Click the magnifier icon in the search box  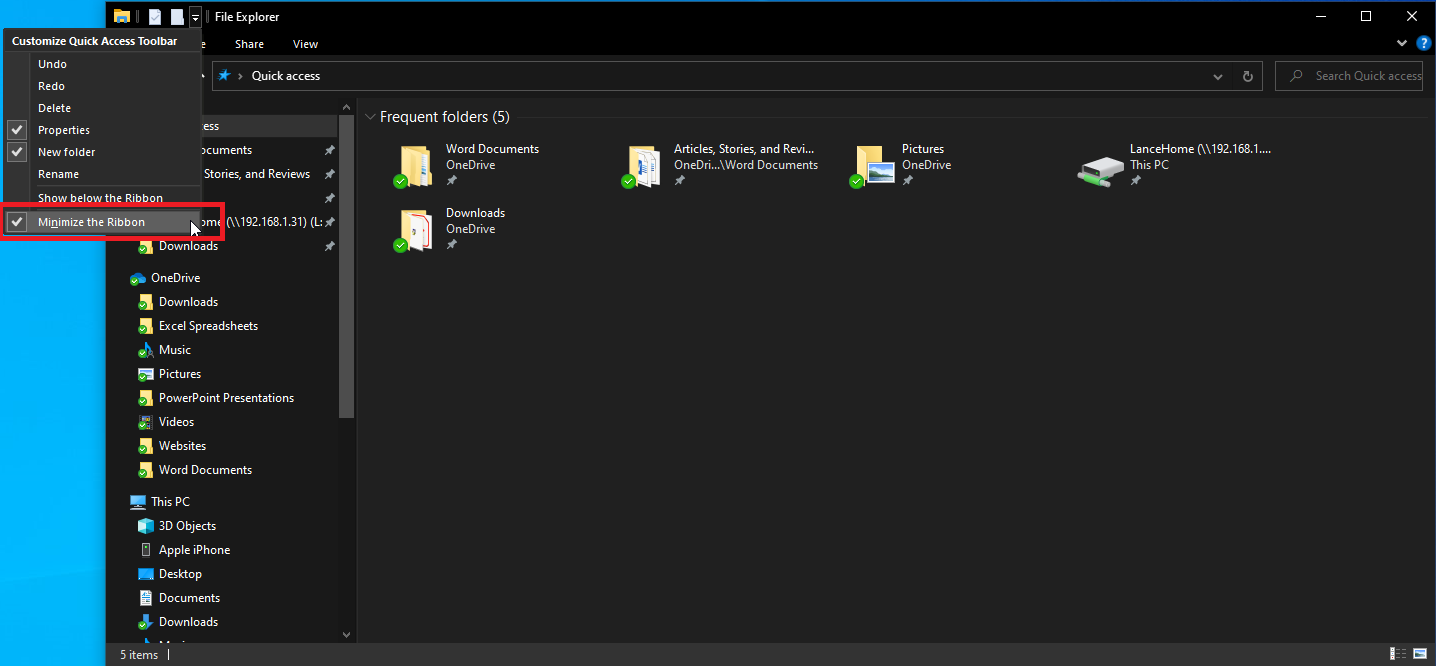[1296, 76]
